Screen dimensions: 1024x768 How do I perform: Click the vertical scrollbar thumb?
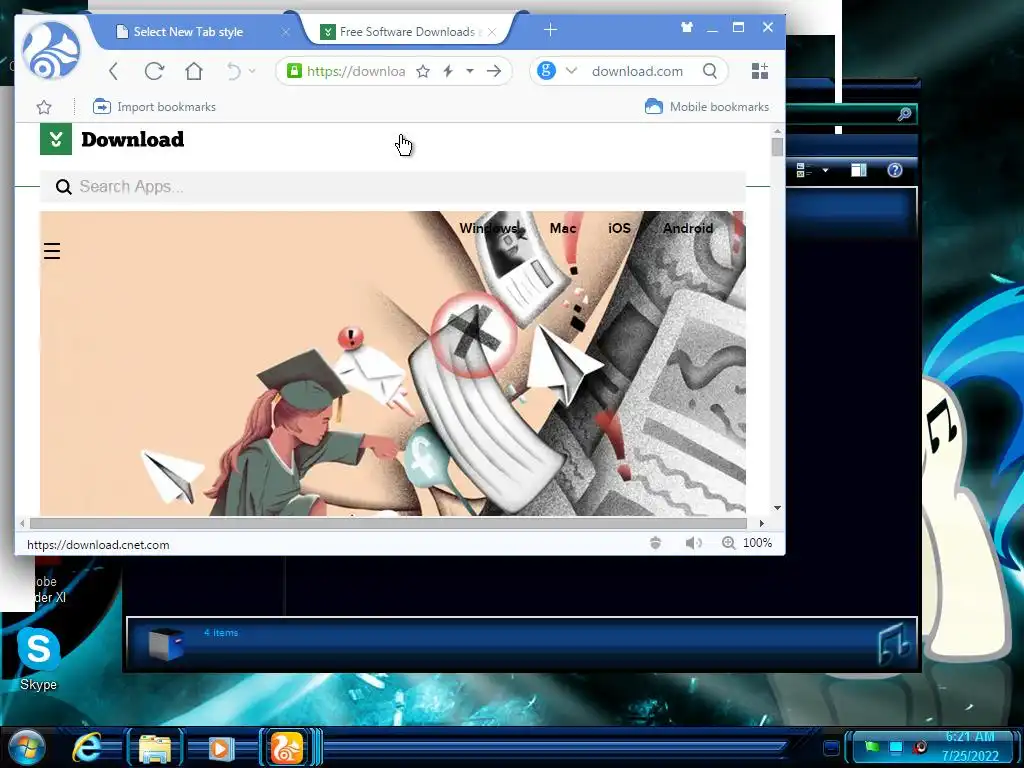[777, 148]
